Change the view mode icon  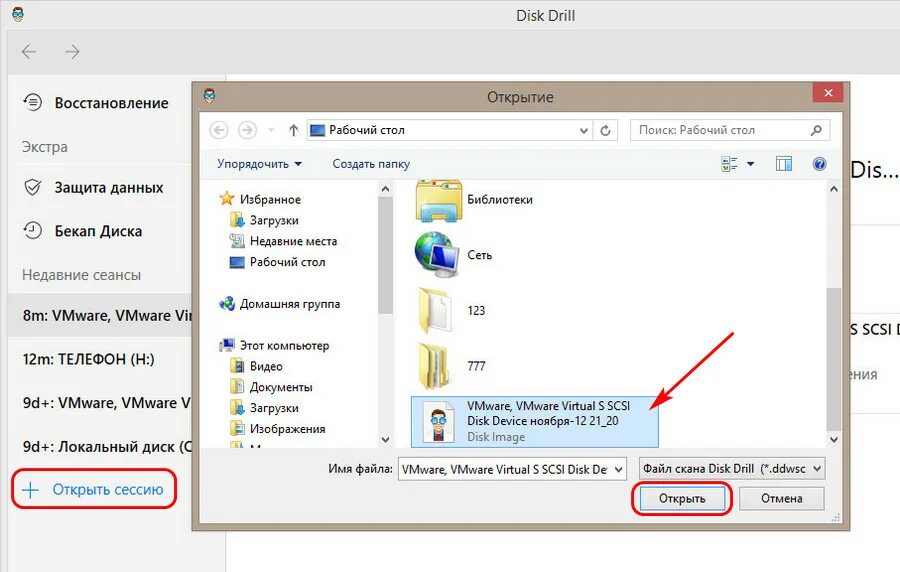[729, 164]
